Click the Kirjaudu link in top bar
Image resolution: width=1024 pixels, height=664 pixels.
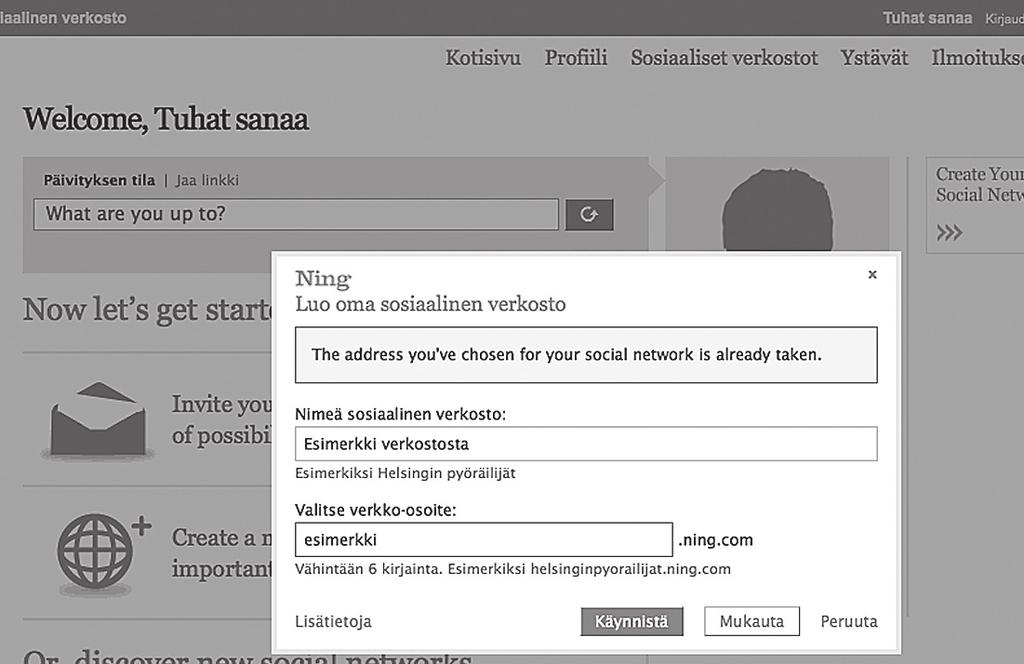coord(1004,19)
